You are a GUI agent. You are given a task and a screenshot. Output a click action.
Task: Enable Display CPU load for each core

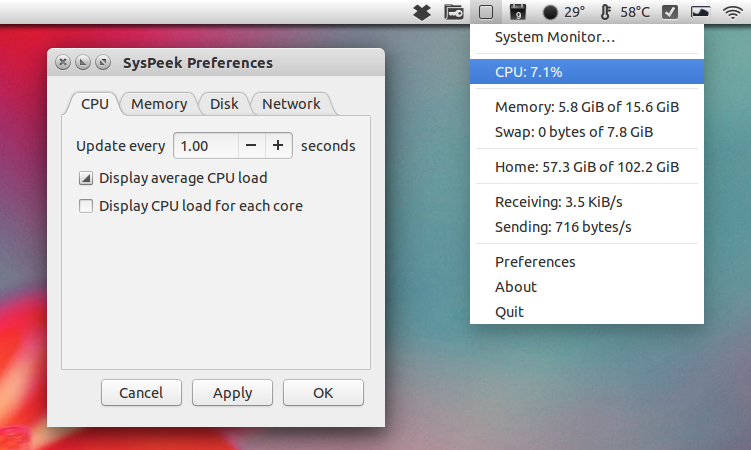[86, 206]
